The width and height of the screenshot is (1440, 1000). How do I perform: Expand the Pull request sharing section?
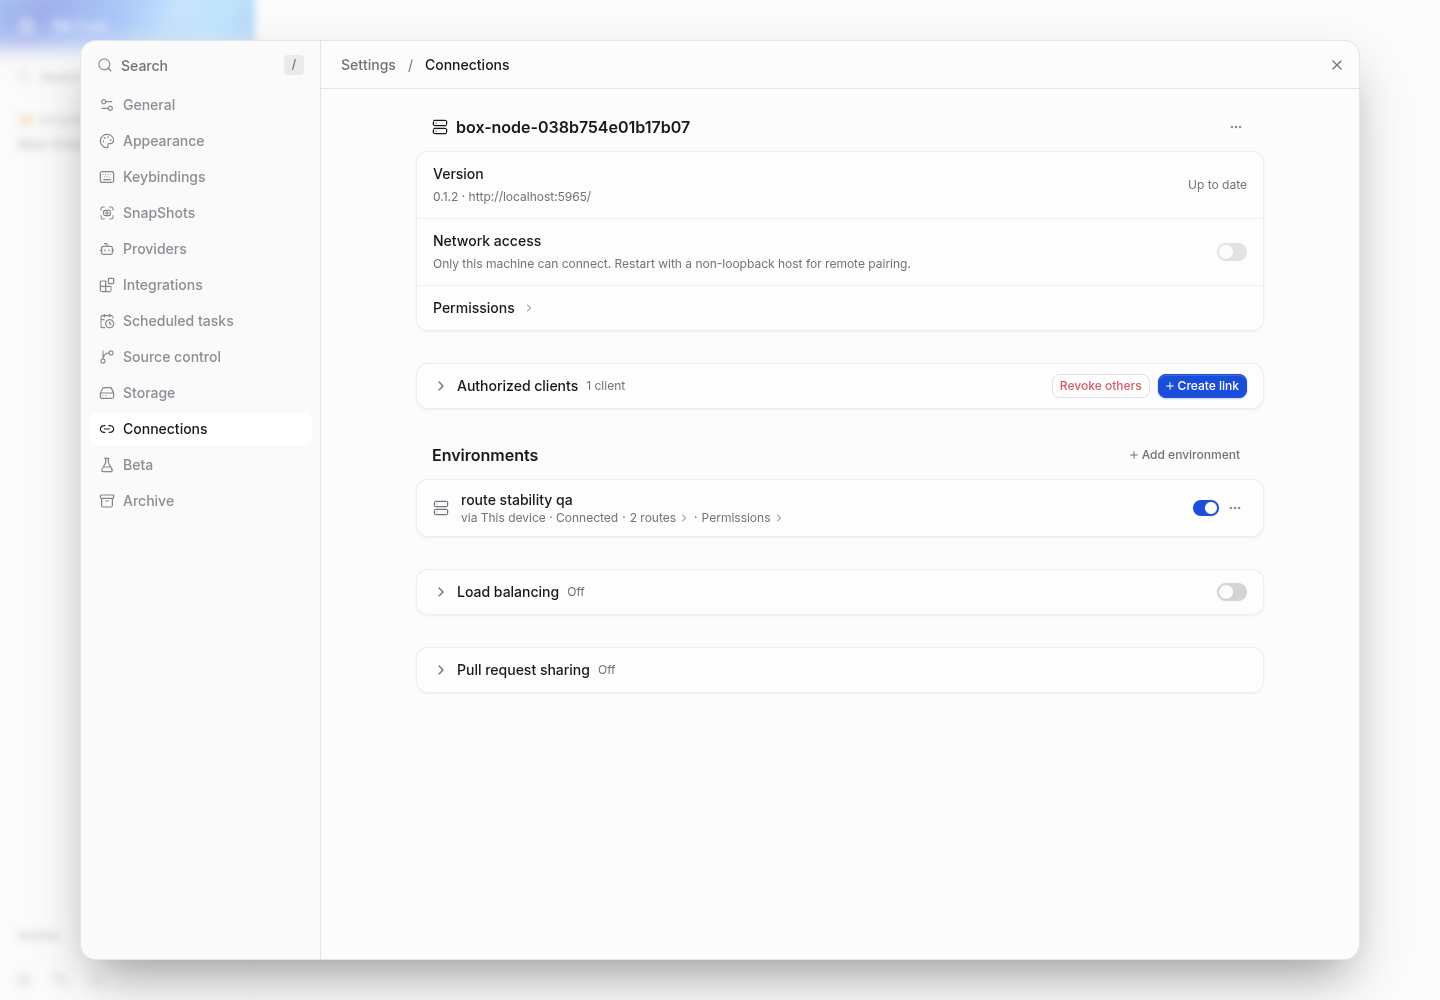(x=441, y=670)
